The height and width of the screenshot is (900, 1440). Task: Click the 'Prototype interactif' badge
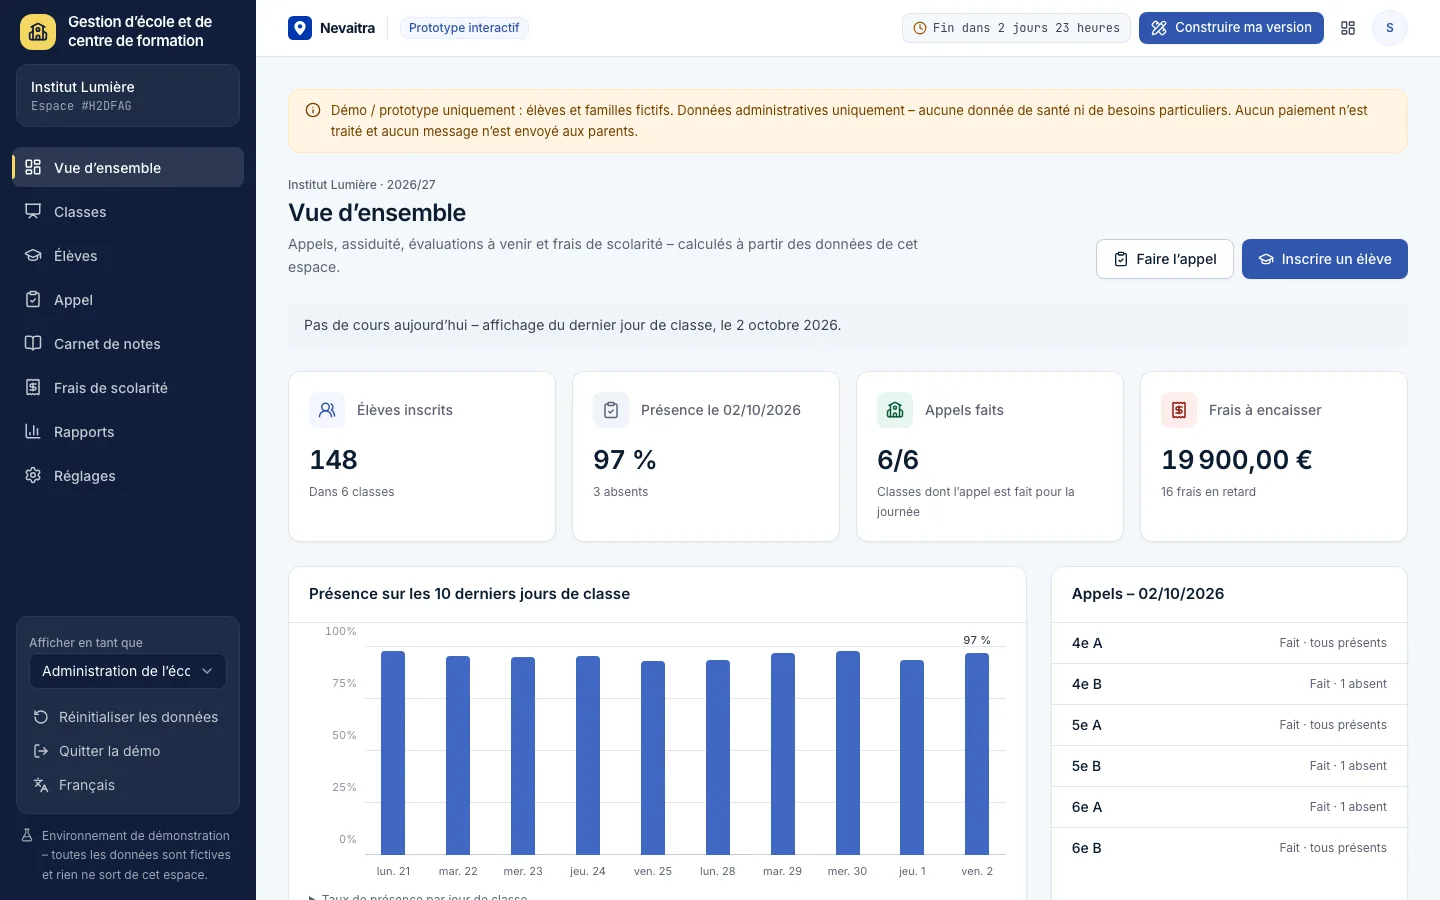464,28
